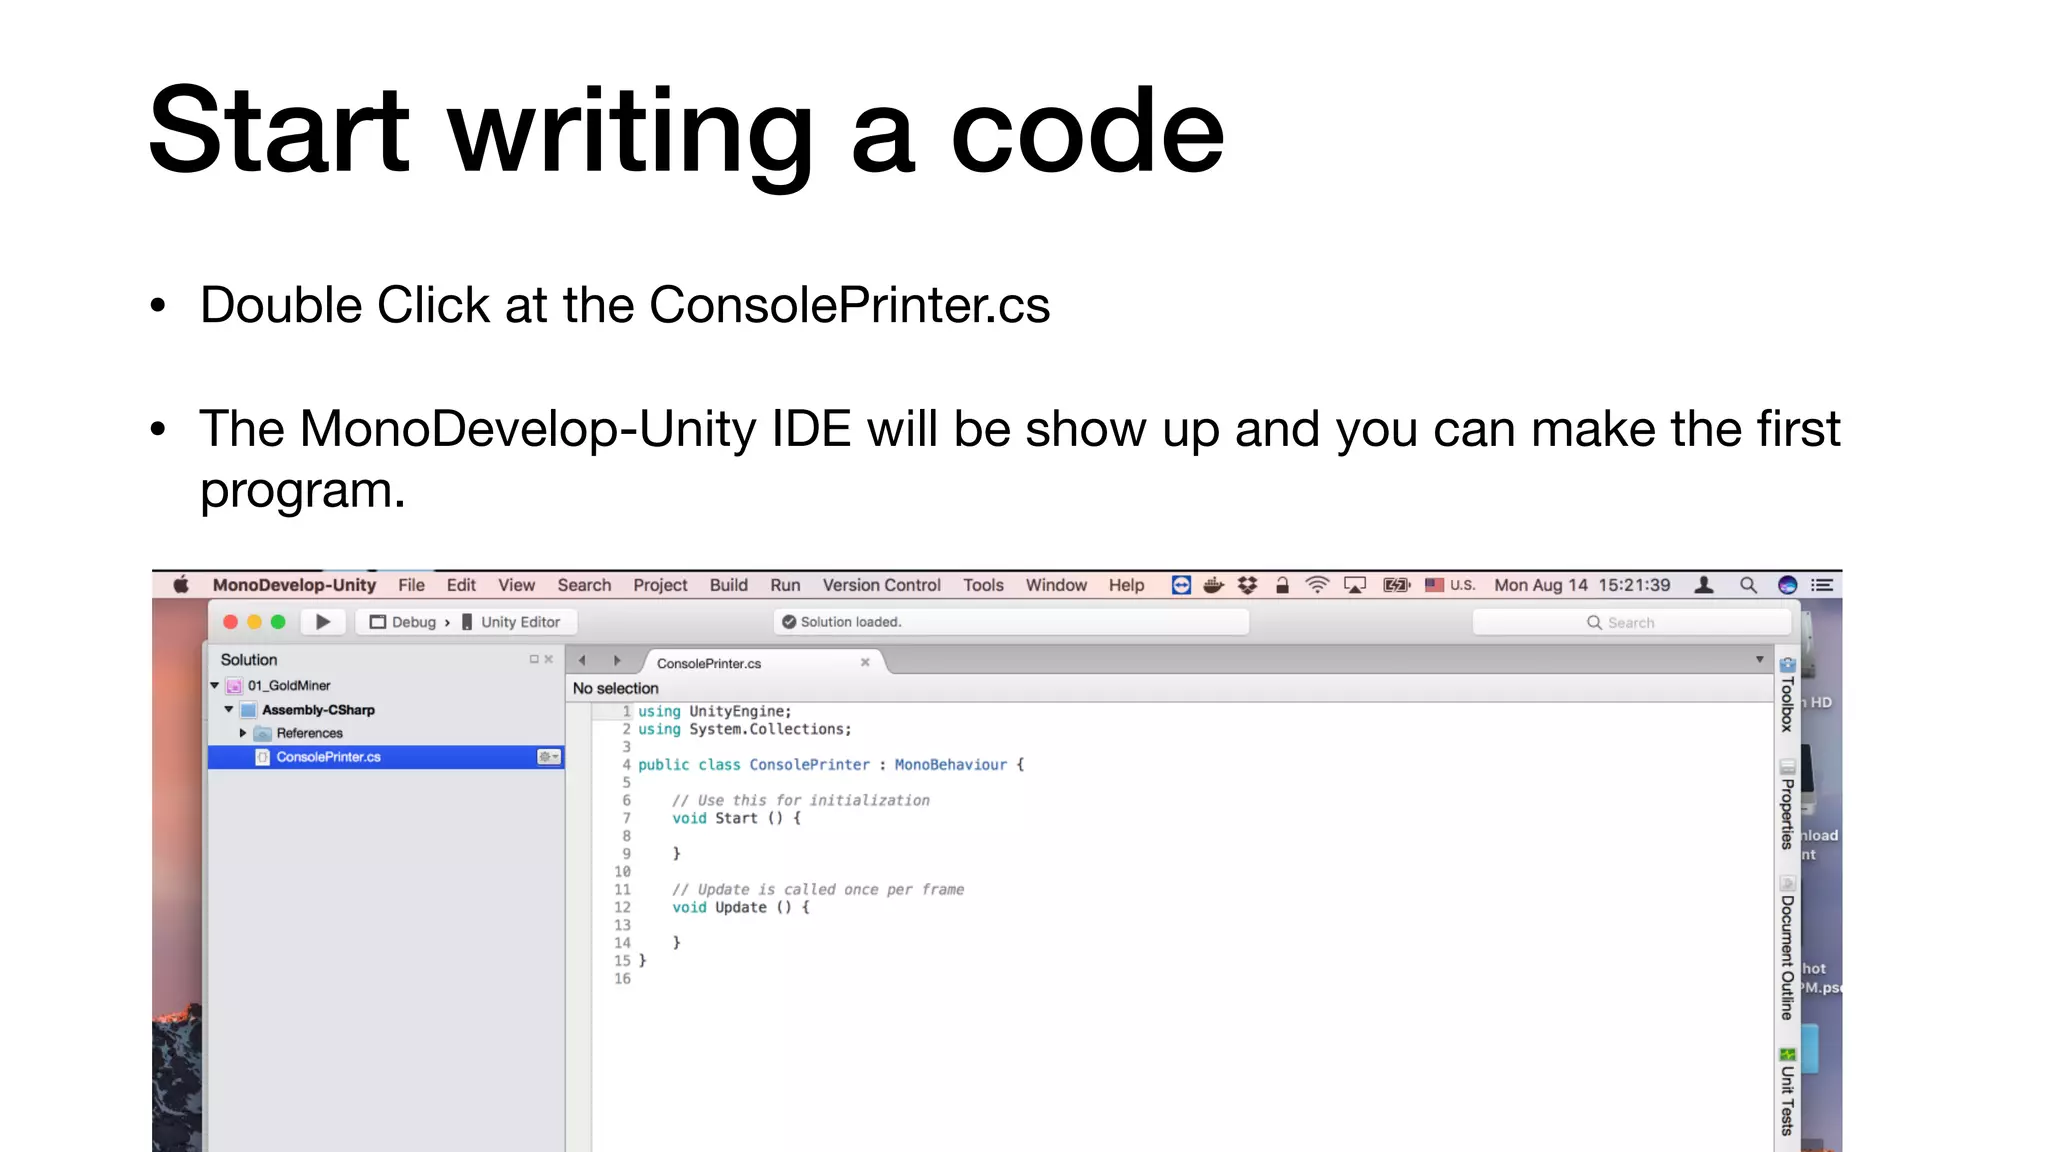Open the Help menu
Image resolution: width=2048 pixels, height=1152 pixels.
pyautogui.click(x=1126, y=585)
